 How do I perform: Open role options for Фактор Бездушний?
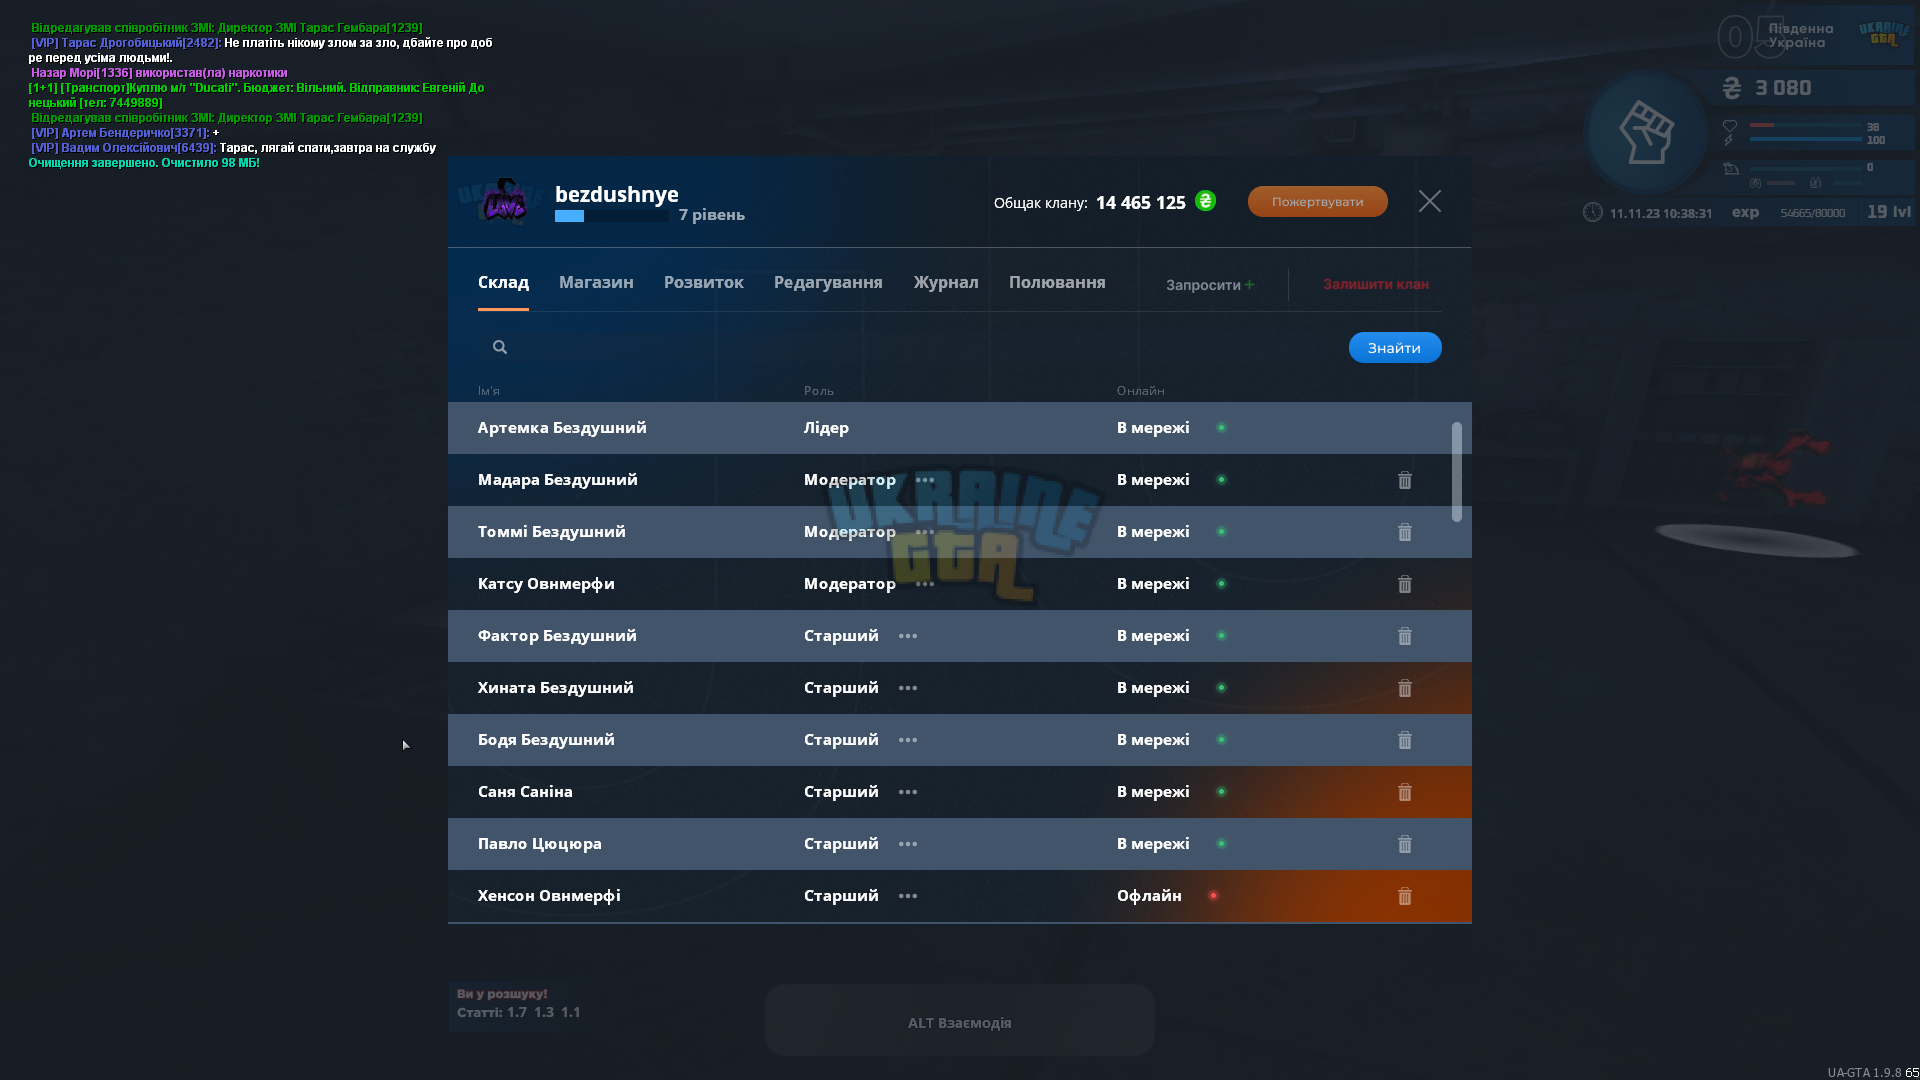tap(908, 636)
